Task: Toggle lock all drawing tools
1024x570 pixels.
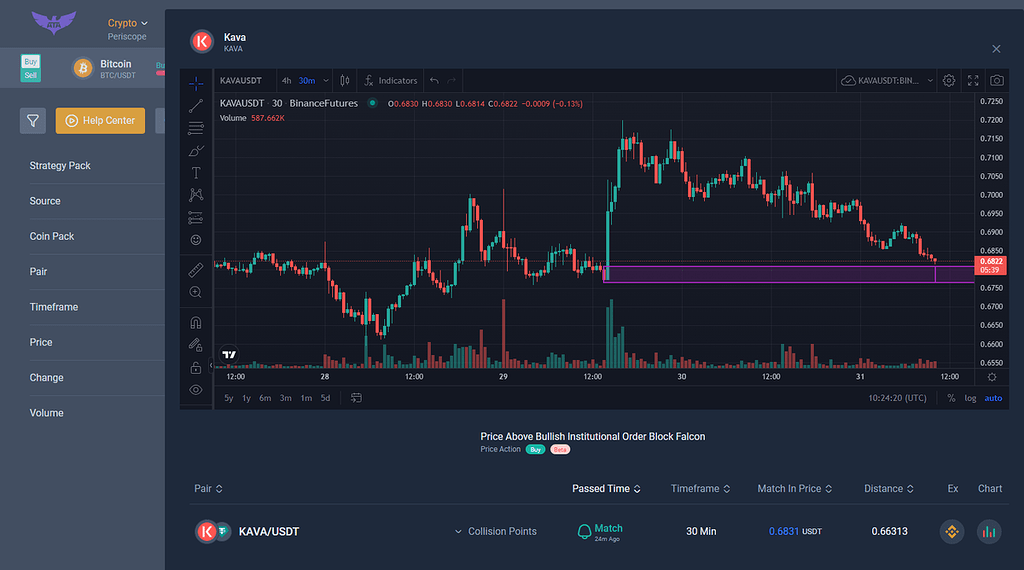Action: coord(196,368)
